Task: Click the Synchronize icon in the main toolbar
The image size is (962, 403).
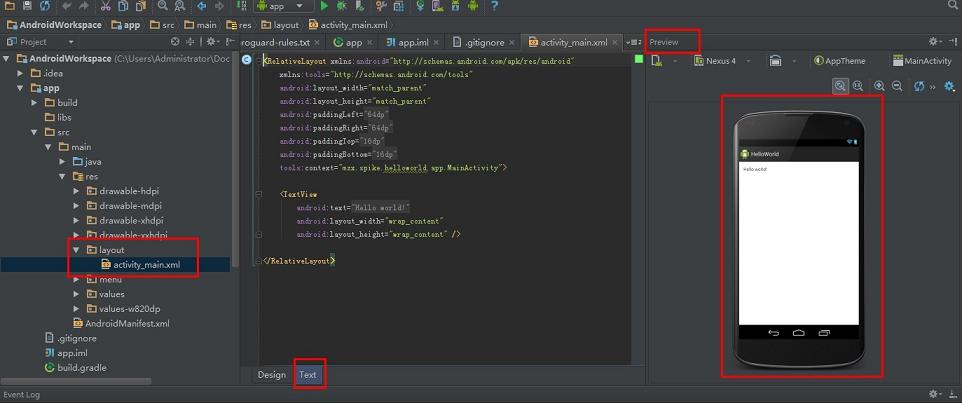Action: pos(46,6)
